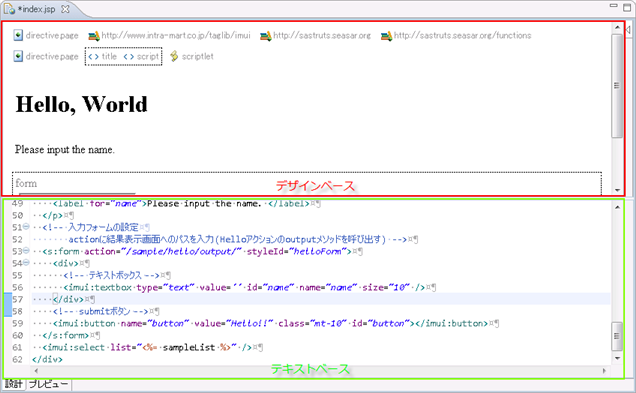The image size is (636, 393).
Task: Select the sastruts.seasar.org taglib icon
Action: pyautogui.click(x=266, y=36)
